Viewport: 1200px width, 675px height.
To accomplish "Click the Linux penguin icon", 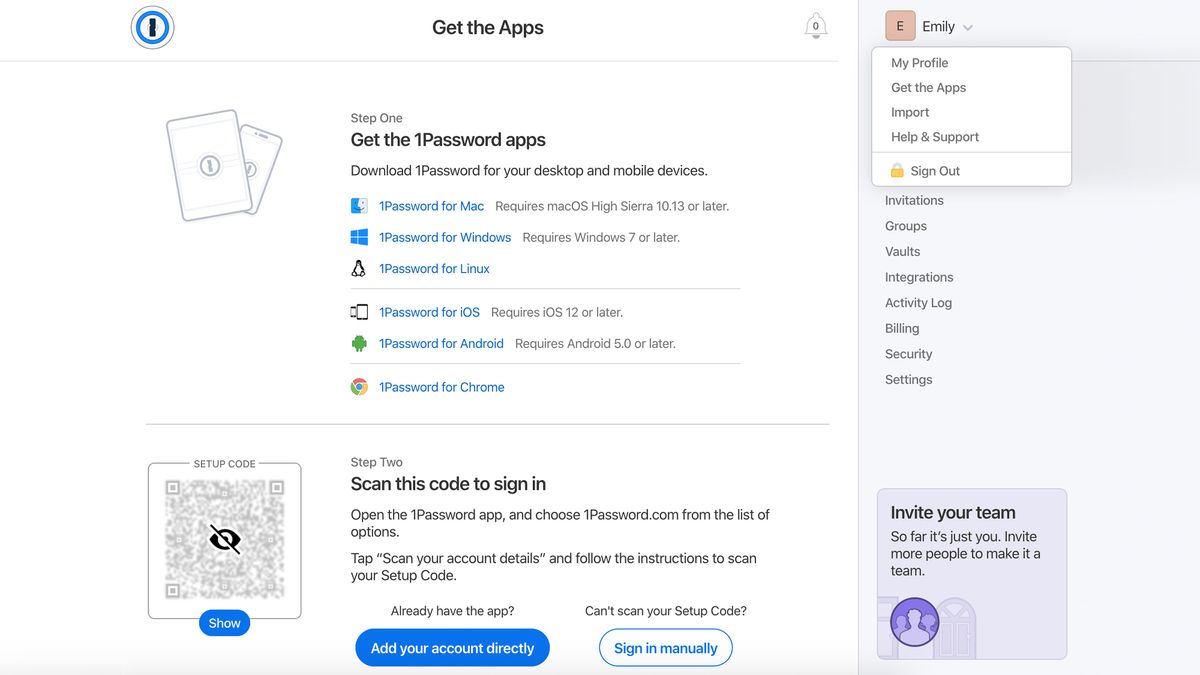I will pos(359,268).
